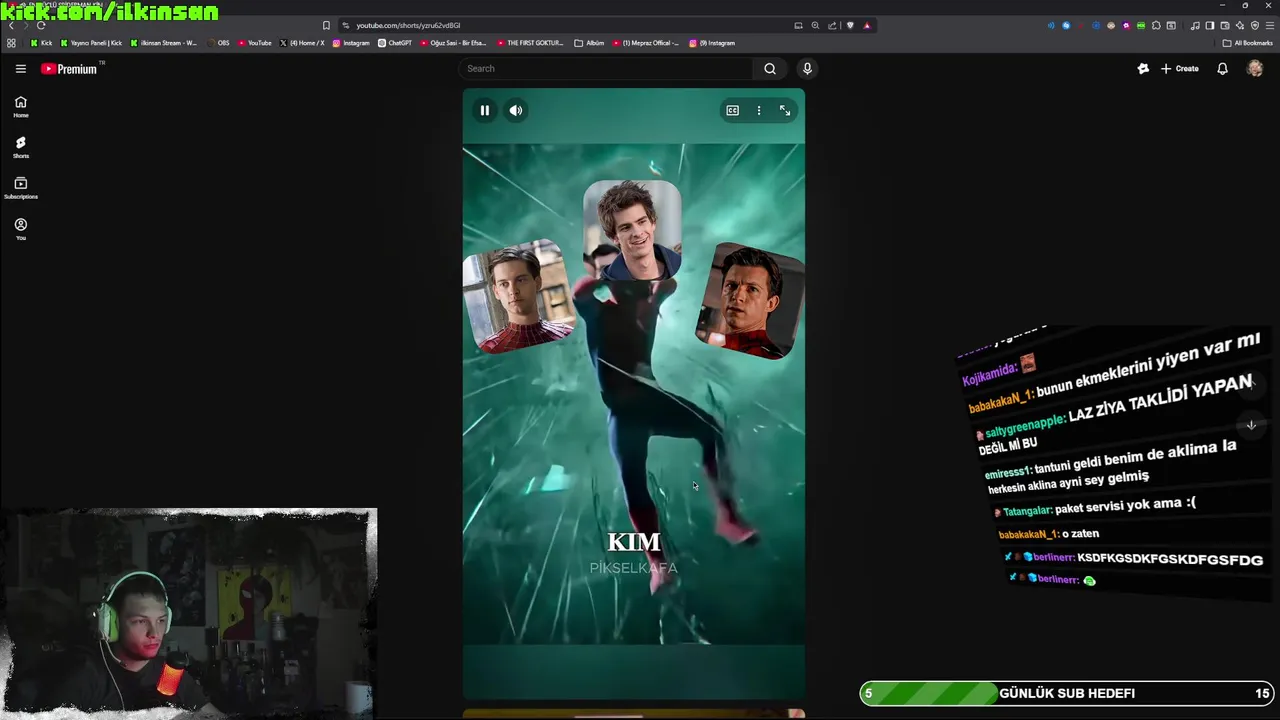This screenshot has width=1280, height=720.
Task: Open ChatGPT bookmark
Action: tap(395, 43)
